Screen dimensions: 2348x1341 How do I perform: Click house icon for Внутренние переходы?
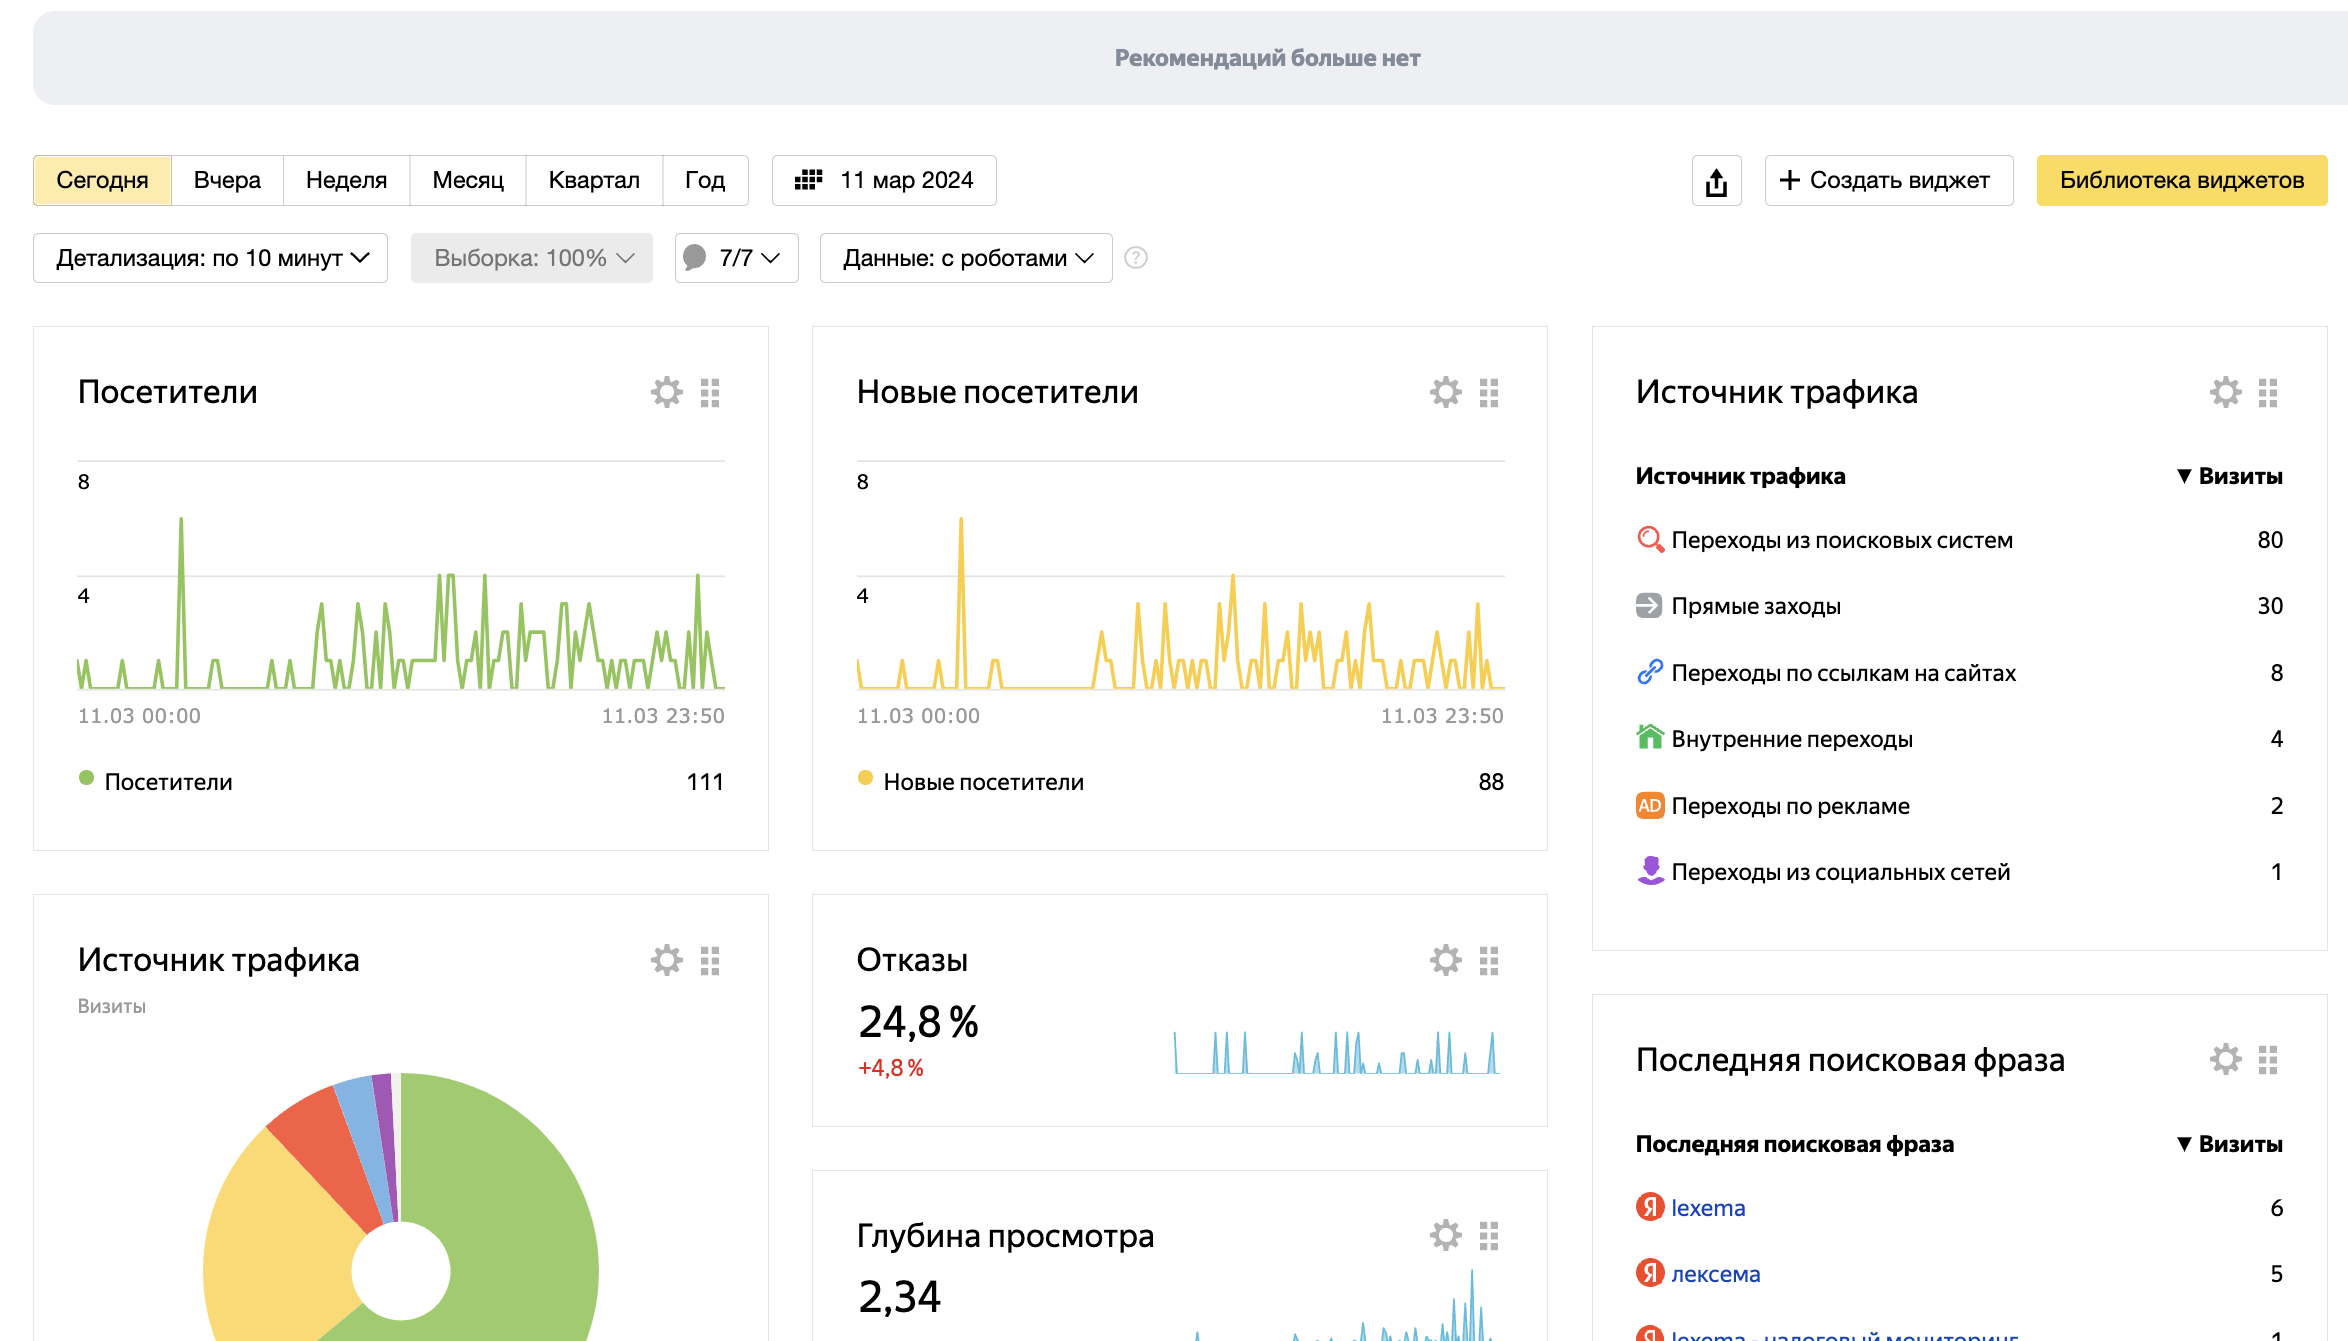[x=1650, y=737]
